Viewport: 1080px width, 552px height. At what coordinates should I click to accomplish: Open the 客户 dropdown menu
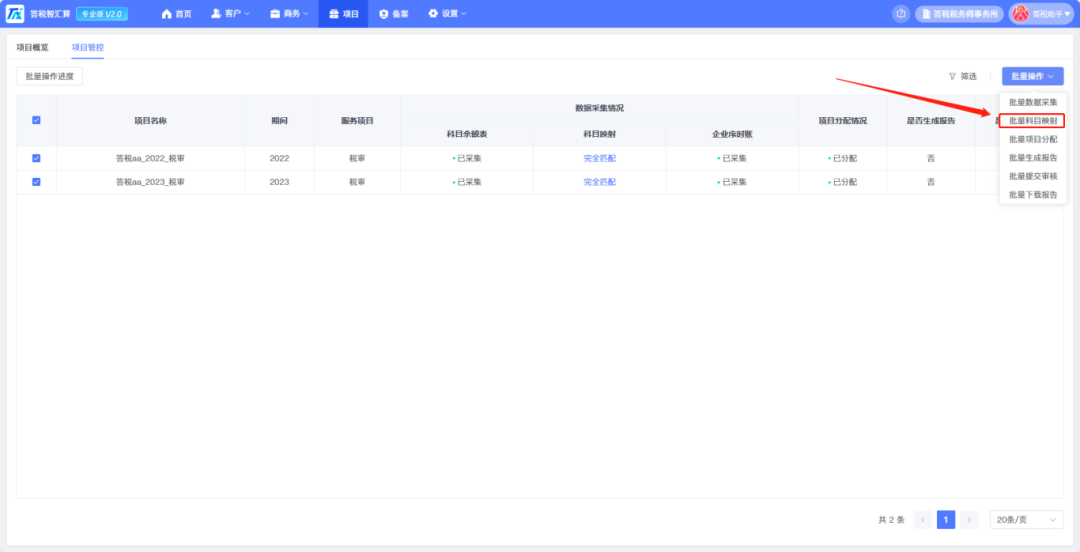pyautogui.click(x=230, y=14)
